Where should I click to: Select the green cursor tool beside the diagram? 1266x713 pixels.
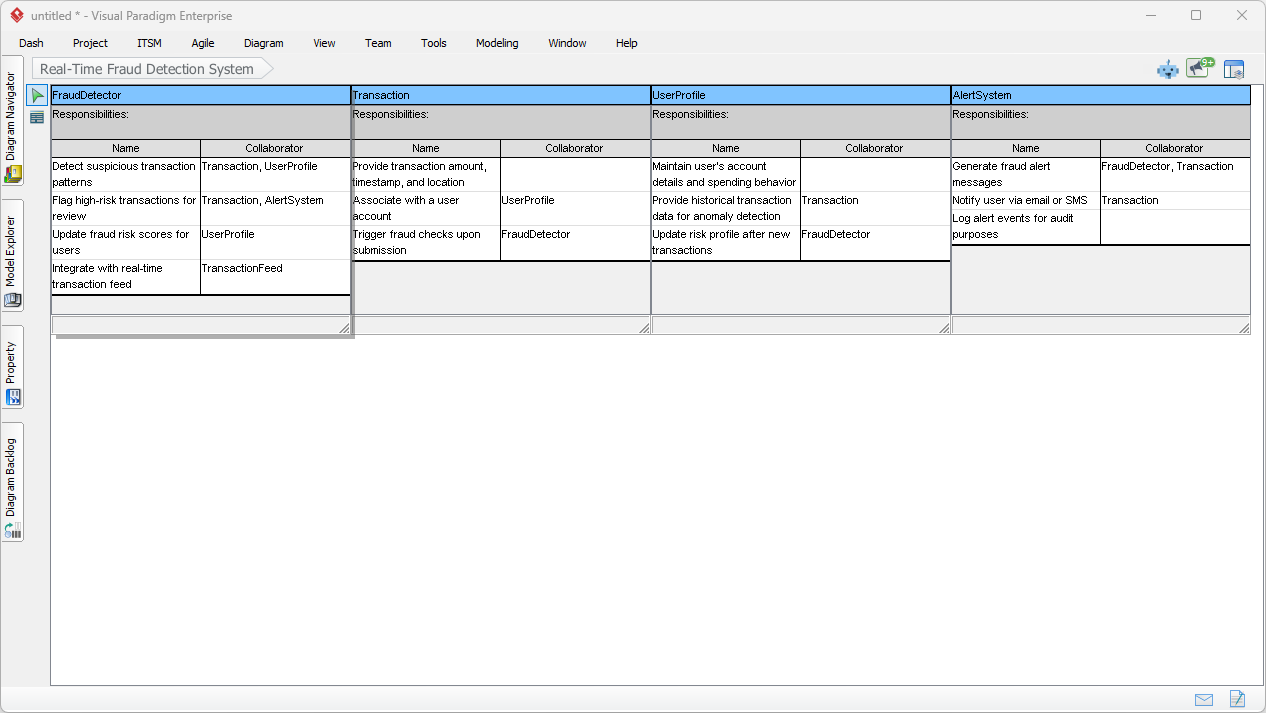pos(37,95)
